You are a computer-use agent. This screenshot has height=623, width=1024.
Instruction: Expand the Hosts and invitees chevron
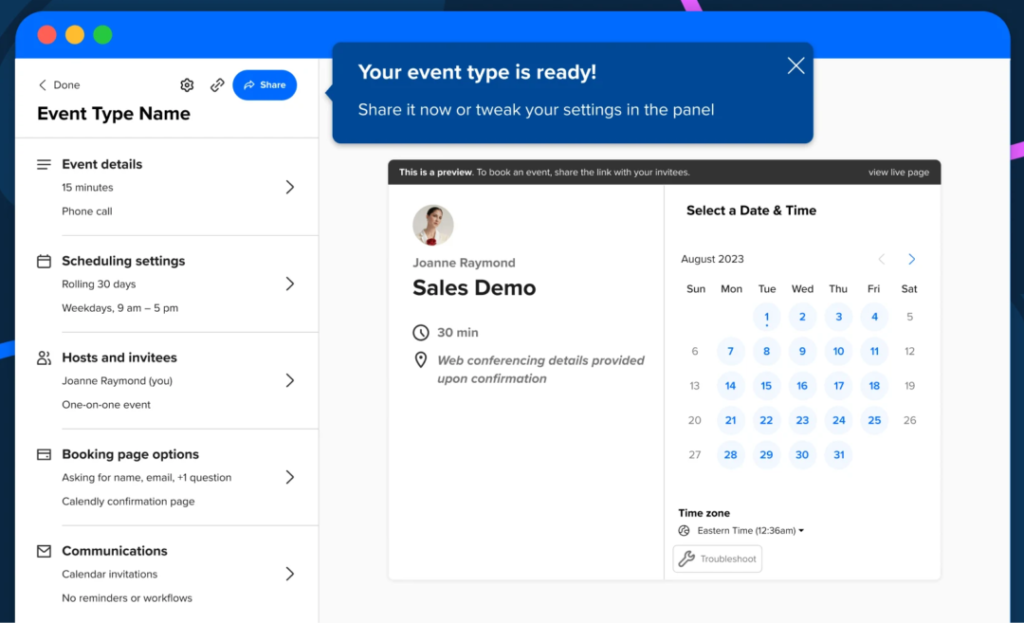click(x=290, y=381)
